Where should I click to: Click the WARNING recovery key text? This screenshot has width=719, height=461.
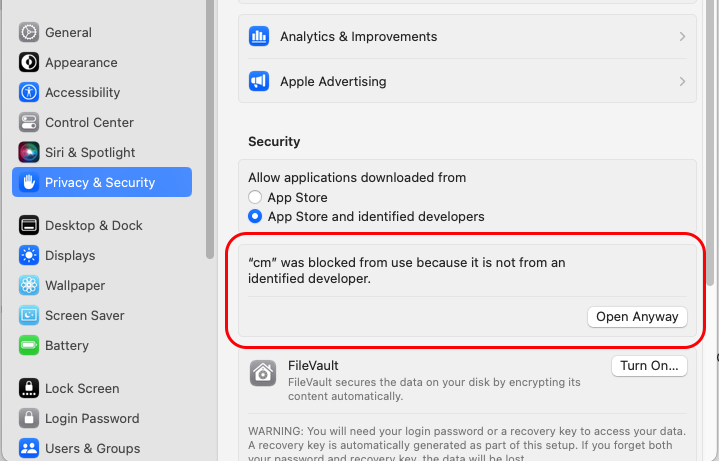pyautogui.click(x=467, y=444)
